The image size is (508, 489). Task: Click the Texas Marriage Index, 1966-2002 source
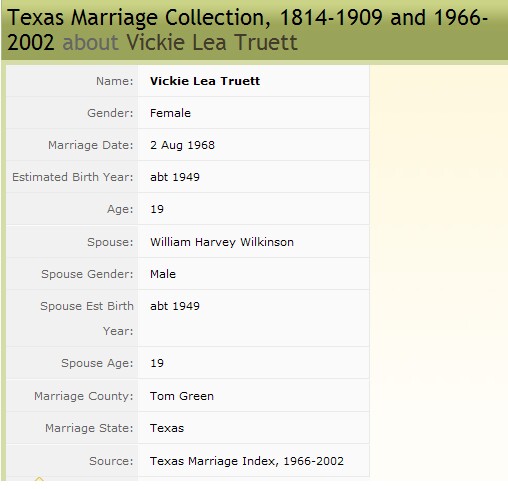[x=247, y=461]
